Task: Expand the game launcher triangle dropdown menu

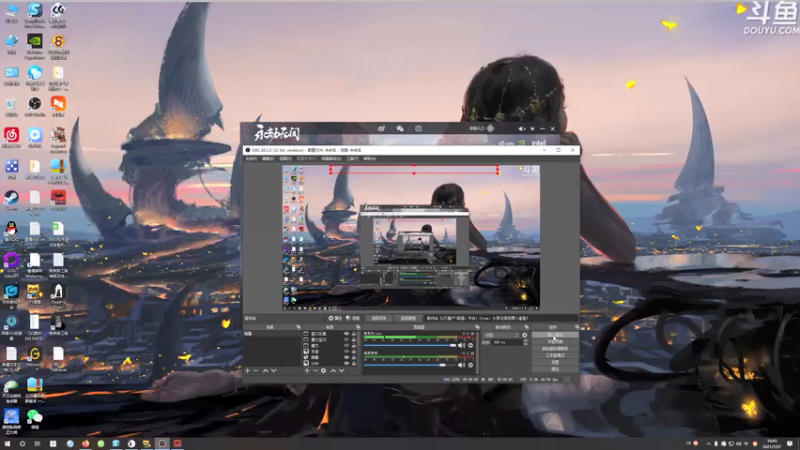Action: (x=532, y=129)
